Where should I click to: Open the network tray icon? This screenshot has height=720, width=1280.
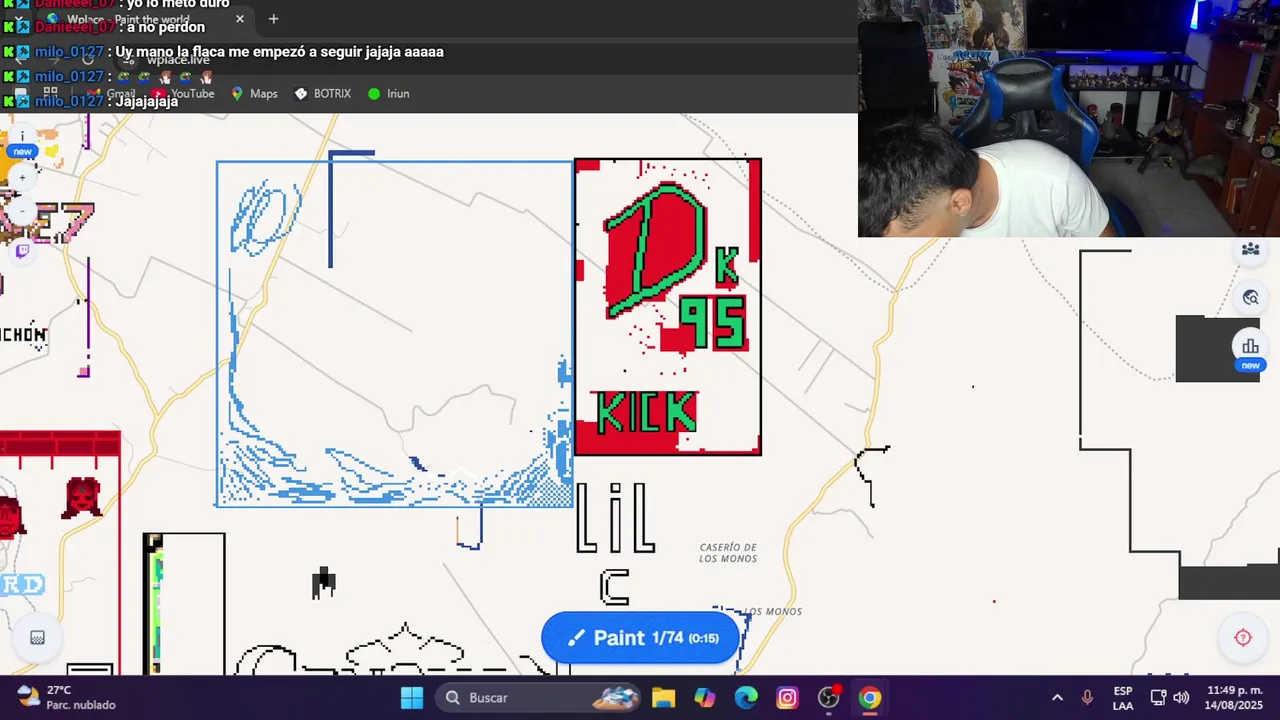point(1158,698)
